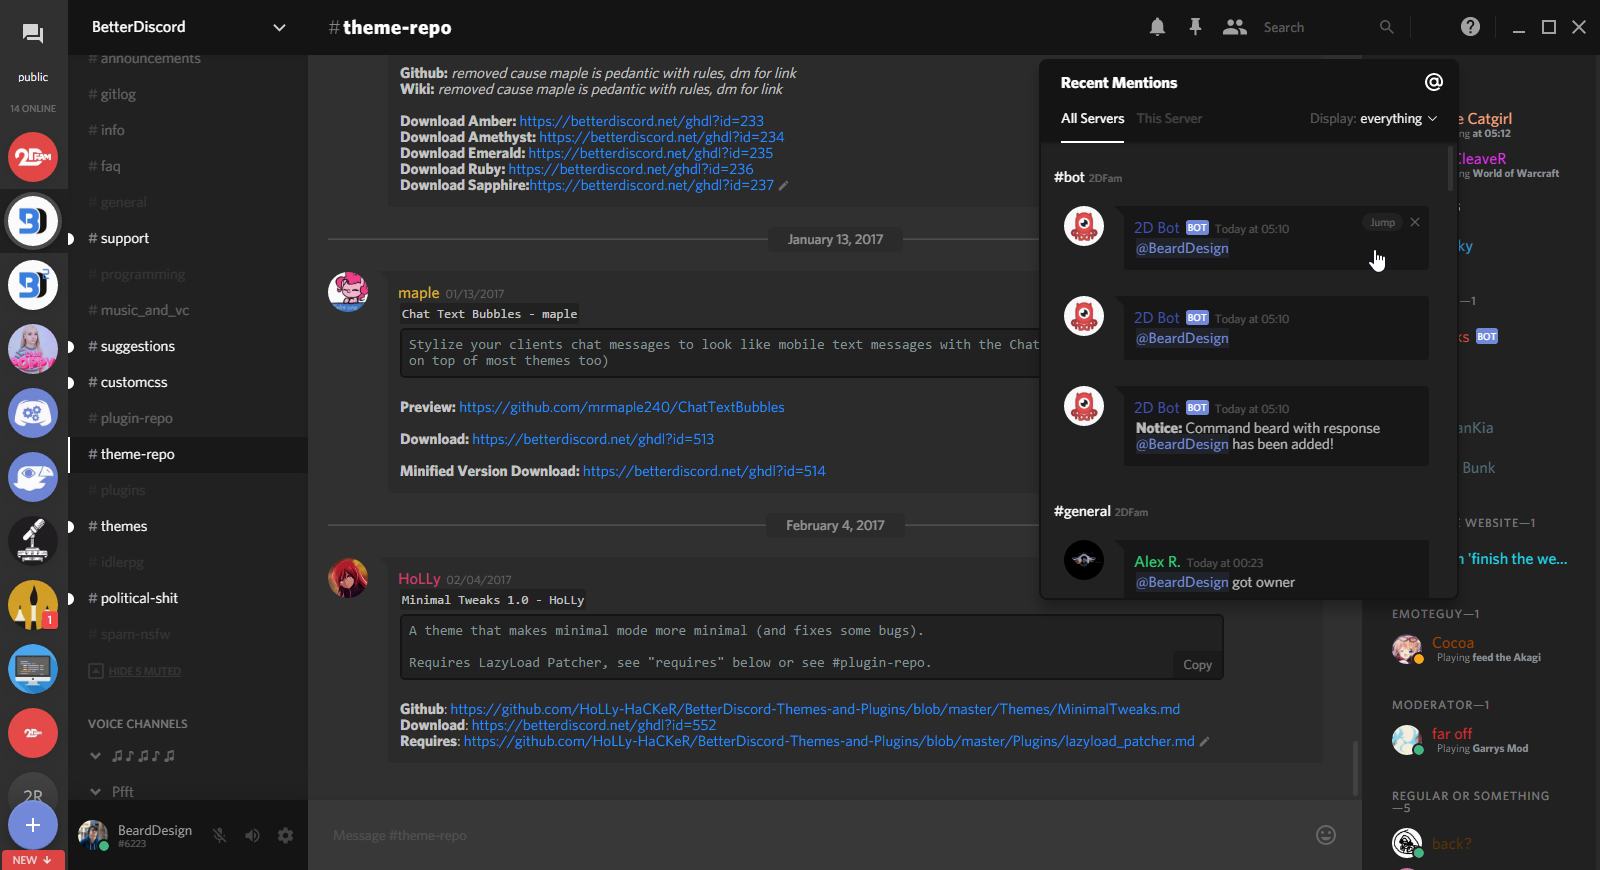The width and height of the screenshot is (1600, 870).
Task: Toggle HIDE 5 MUTED channels
Action: click(x=135, y=671)
